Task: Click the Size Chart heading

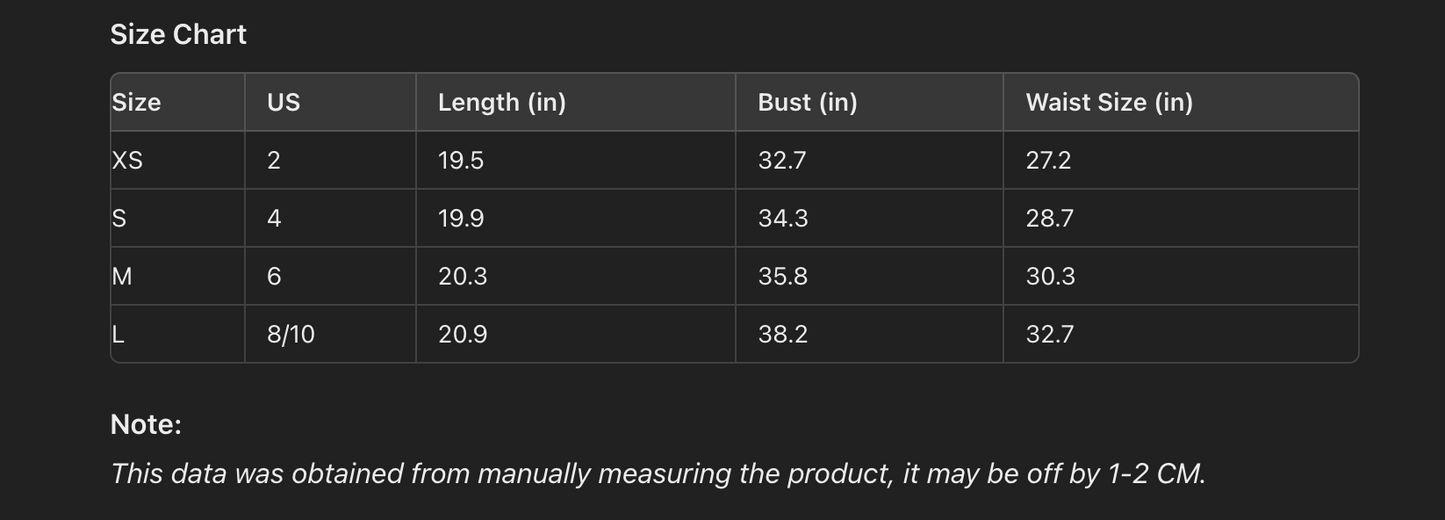Action: (178, 35)
